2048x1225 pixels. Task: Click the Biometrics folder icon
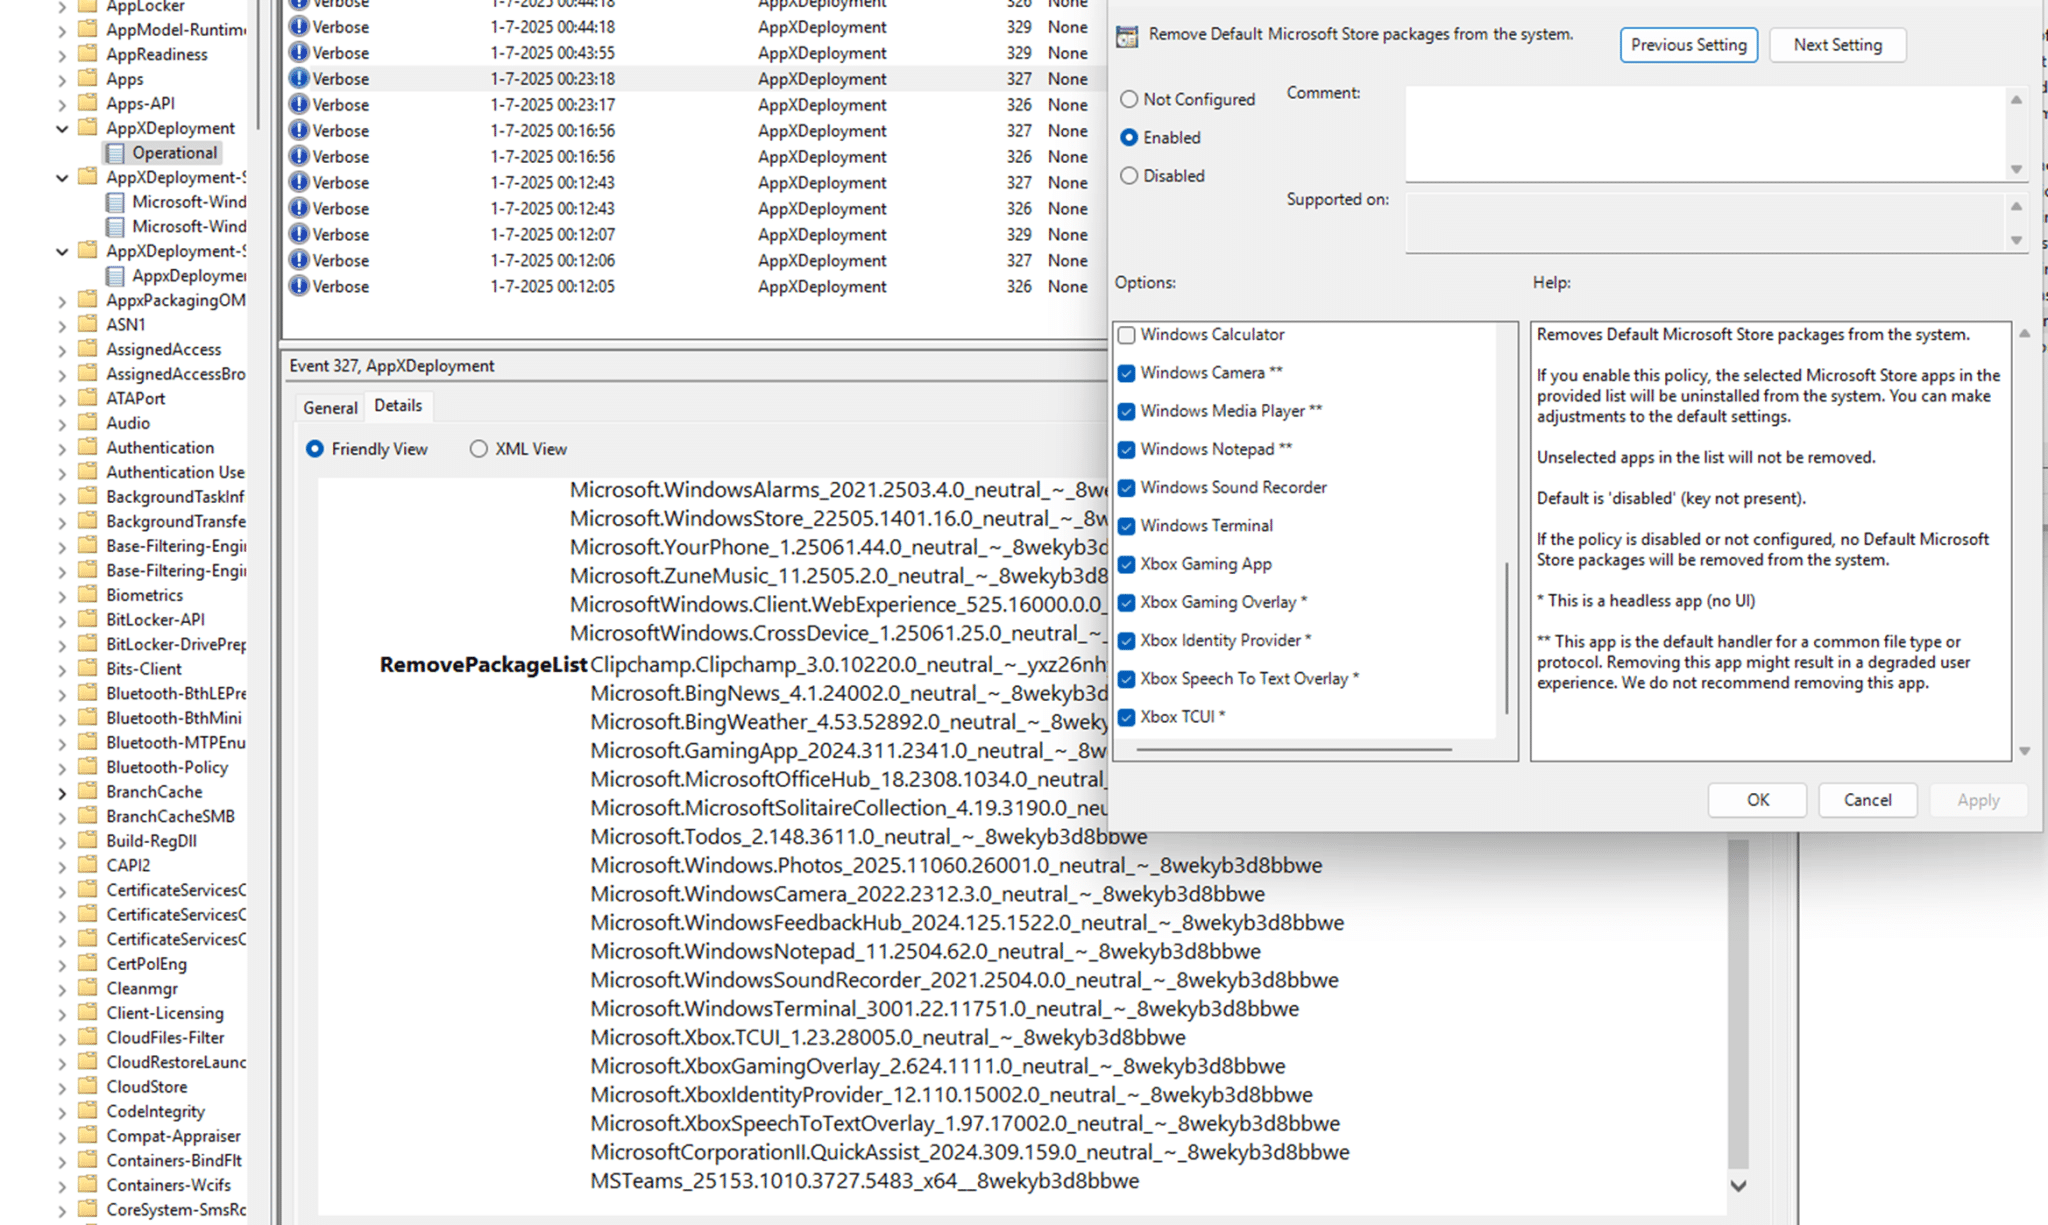pyautogui.click(x=86, y=594)
